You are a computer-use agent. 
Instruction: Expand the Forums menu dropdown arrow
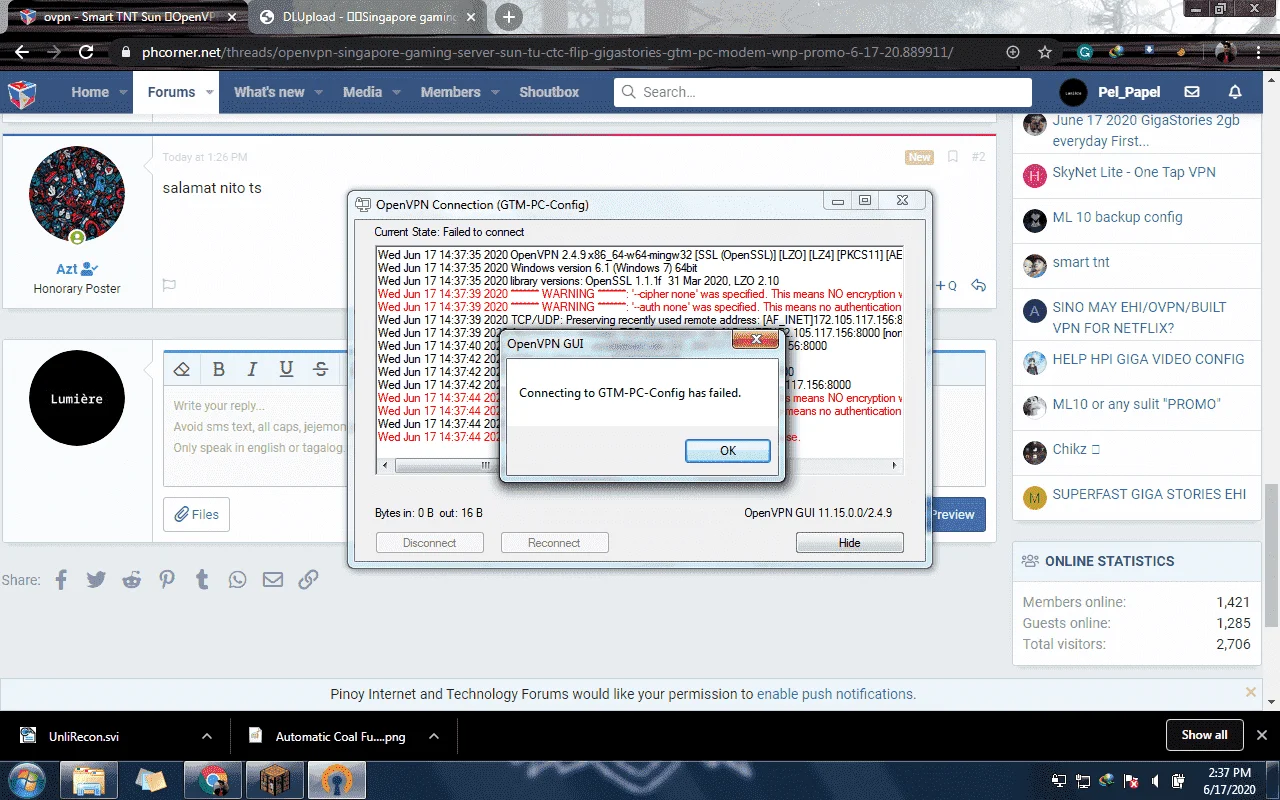[210, 92]
